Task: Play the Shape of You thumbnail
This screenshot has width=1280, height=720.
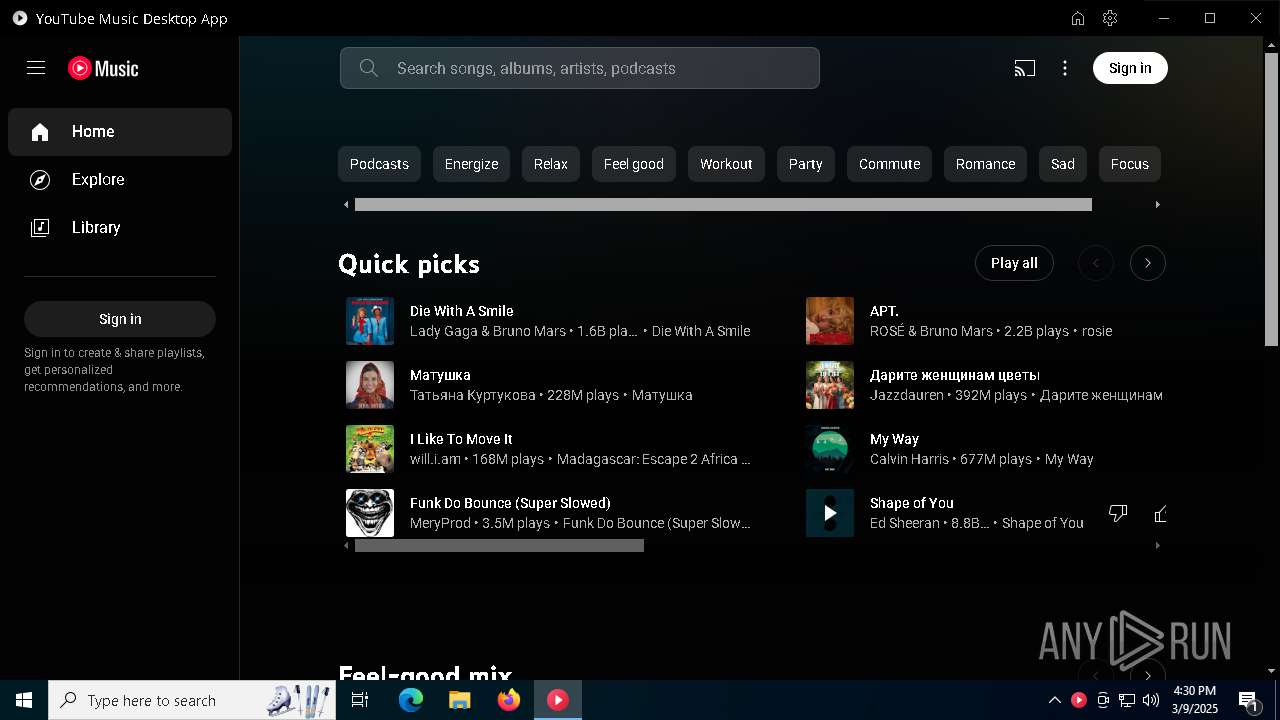Action: (x=830, y=513)
